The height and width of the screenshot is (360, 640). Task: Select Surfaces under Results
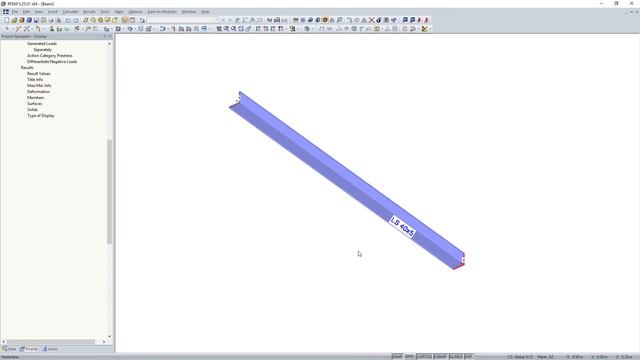point(35,104)
